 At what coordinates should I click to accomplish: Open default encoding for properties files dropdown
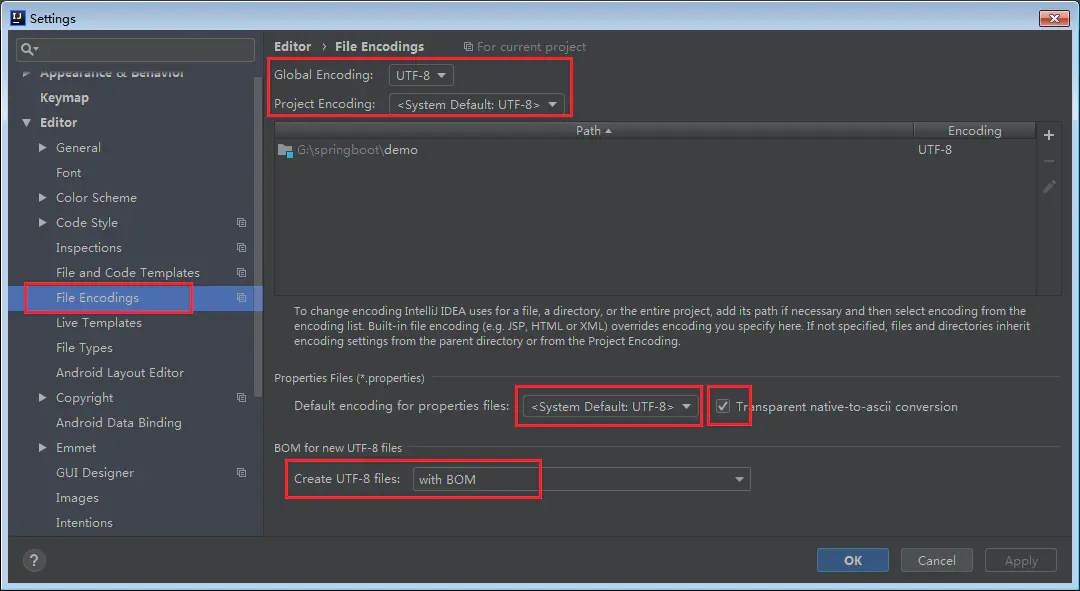[611, 407]
